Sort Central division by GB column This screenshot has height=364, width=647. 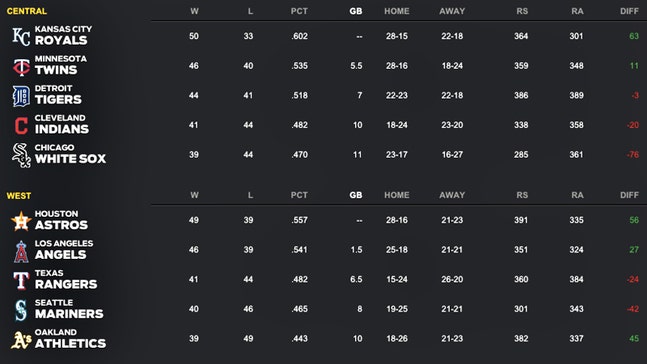[x=356, y=11]
